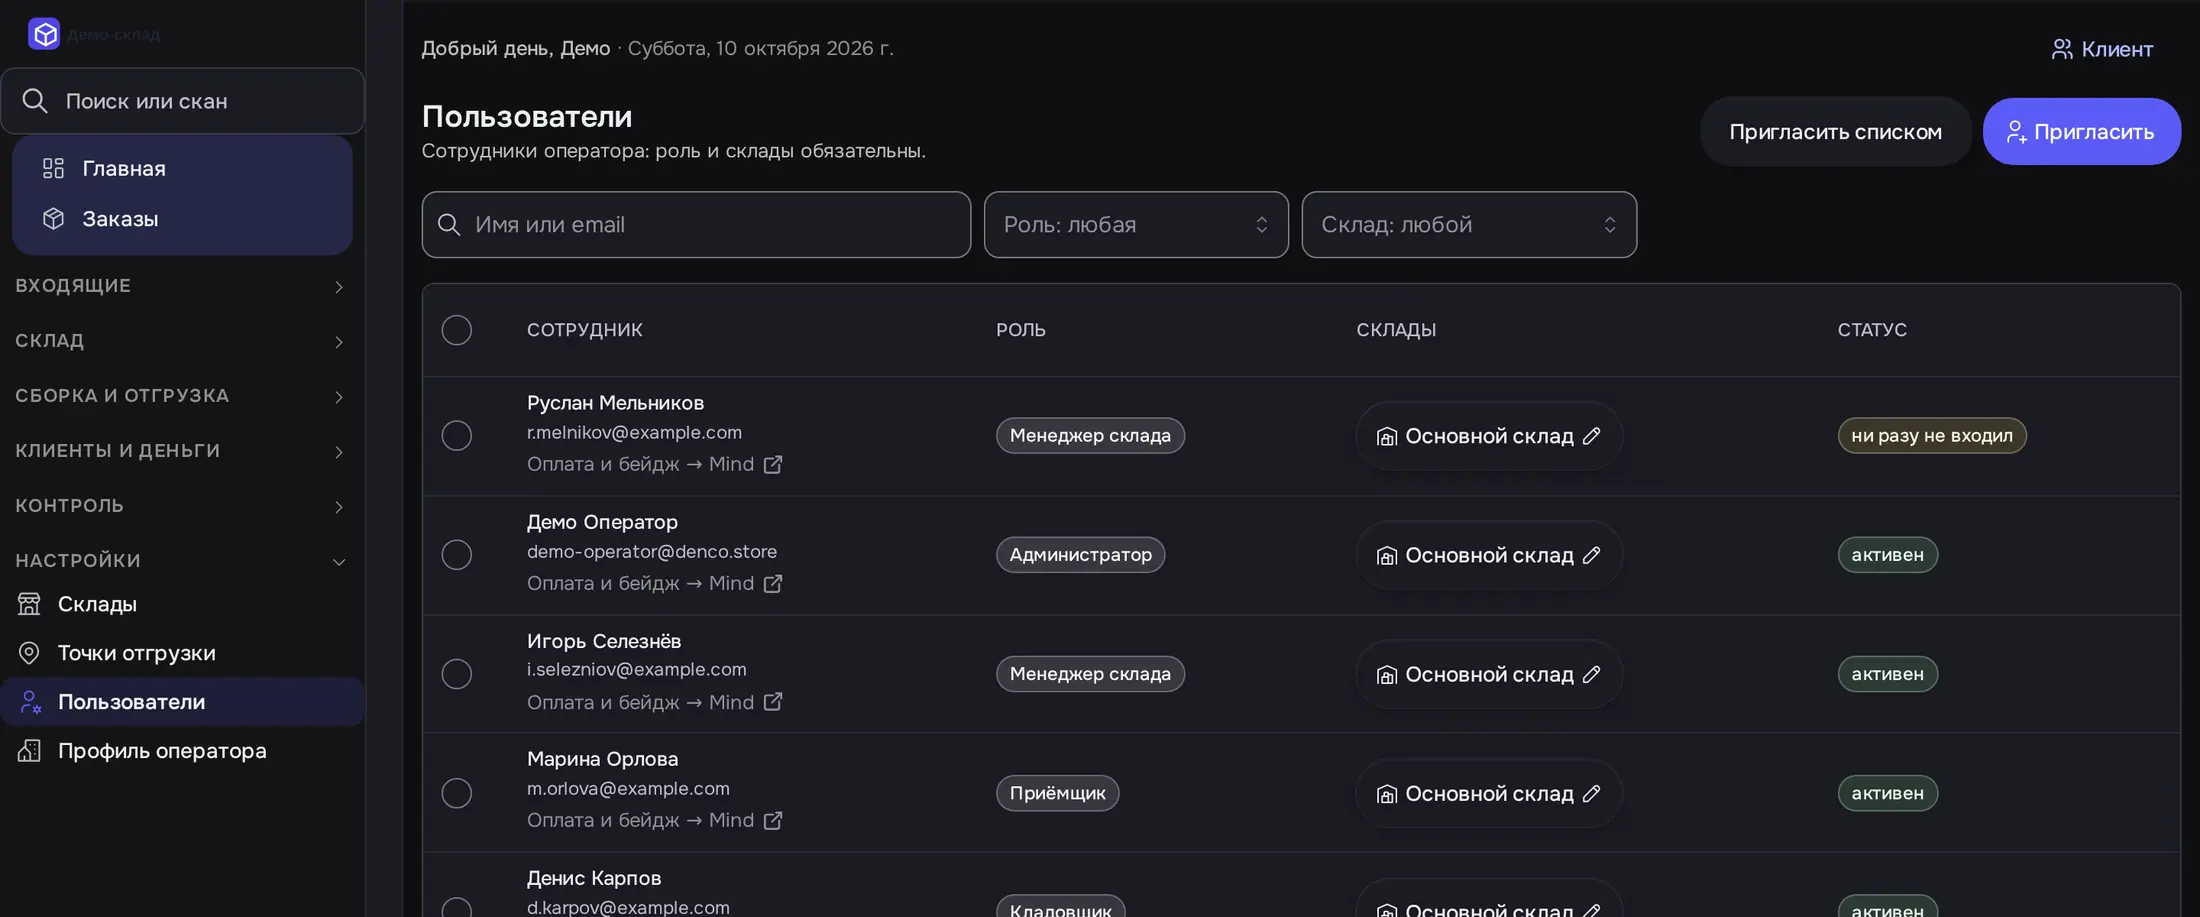Click the pencil edit icon in Демо Оператор's row

click(x=1592, y=555)
